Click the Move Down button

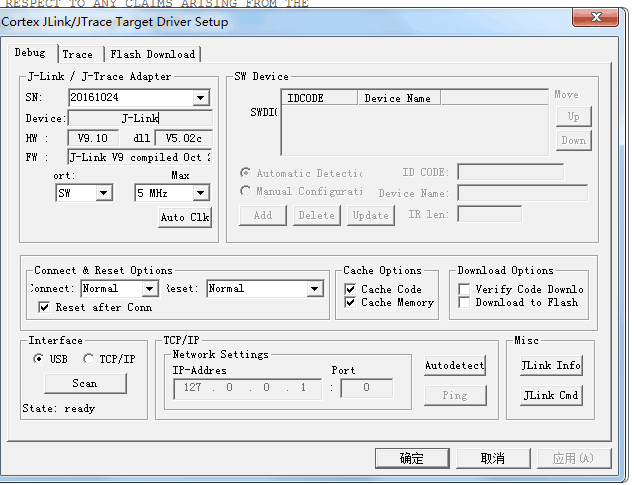[574, 140]
